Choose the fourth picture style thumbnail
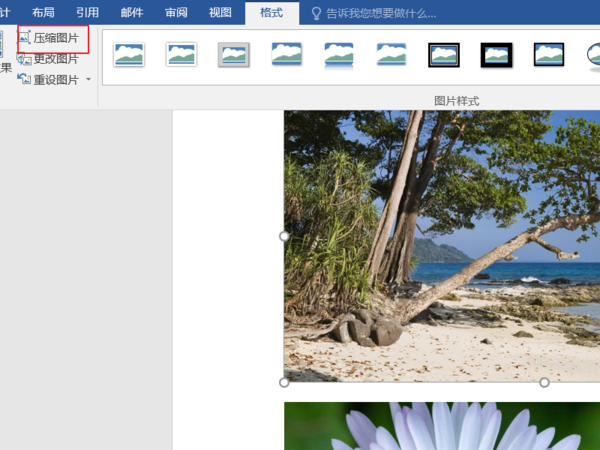This screenshot has height=450, width=600. [x=287, y=55]
